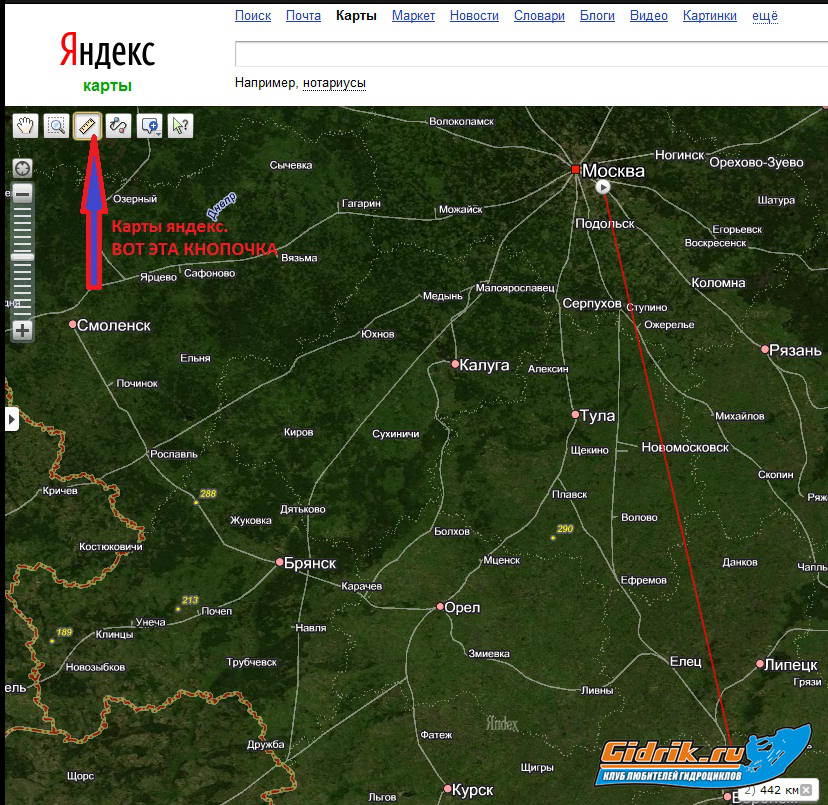Toggle the ruler distance measuring tool
The image size is (828, 805).
pos(87,125)
